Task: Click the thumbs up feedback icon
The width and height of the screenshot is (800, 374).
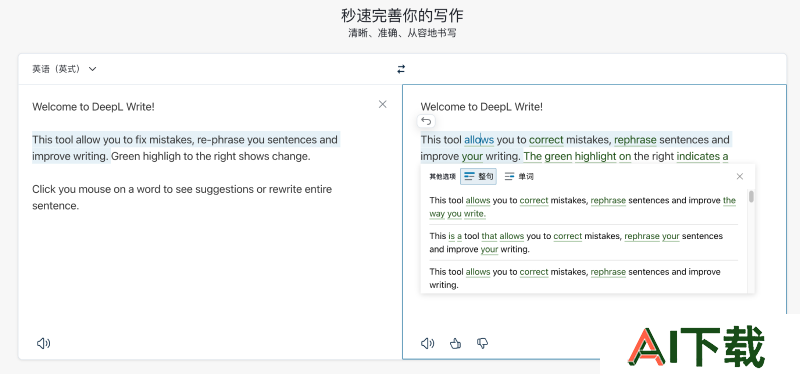Action: [x=456, y=343]
